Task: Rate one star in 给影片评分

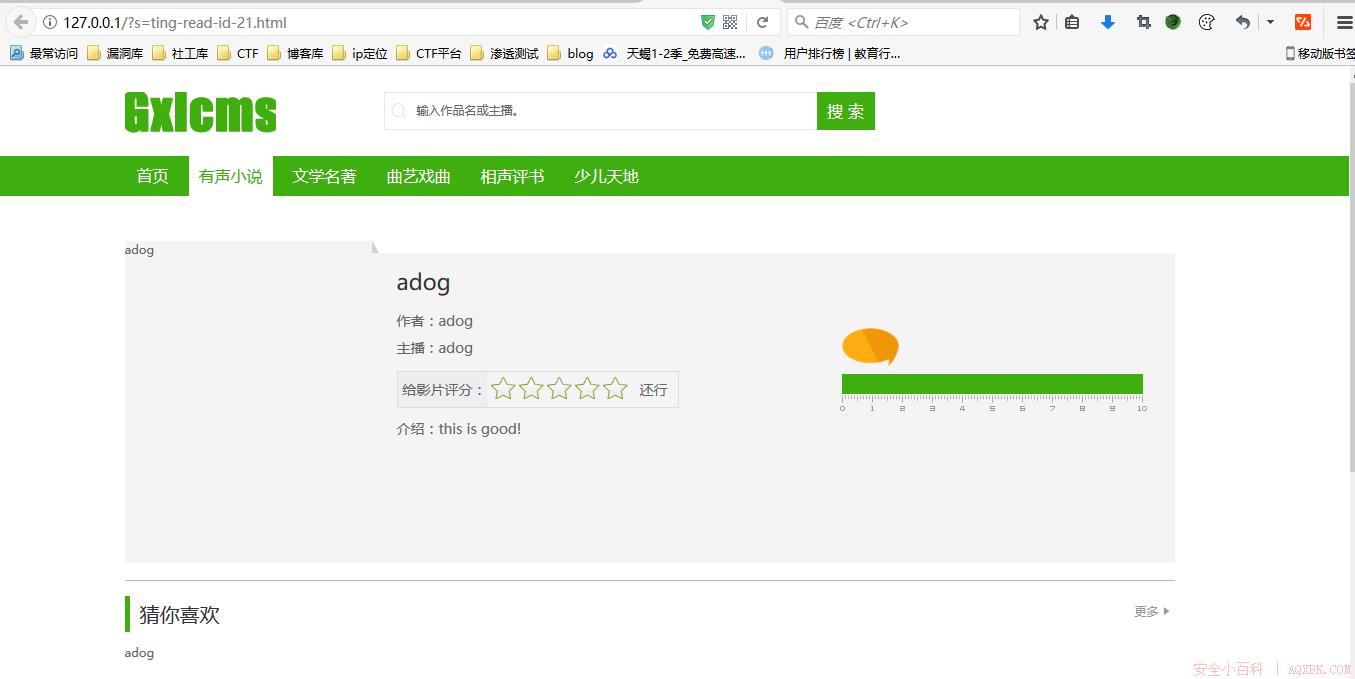Action: [503, 388]
